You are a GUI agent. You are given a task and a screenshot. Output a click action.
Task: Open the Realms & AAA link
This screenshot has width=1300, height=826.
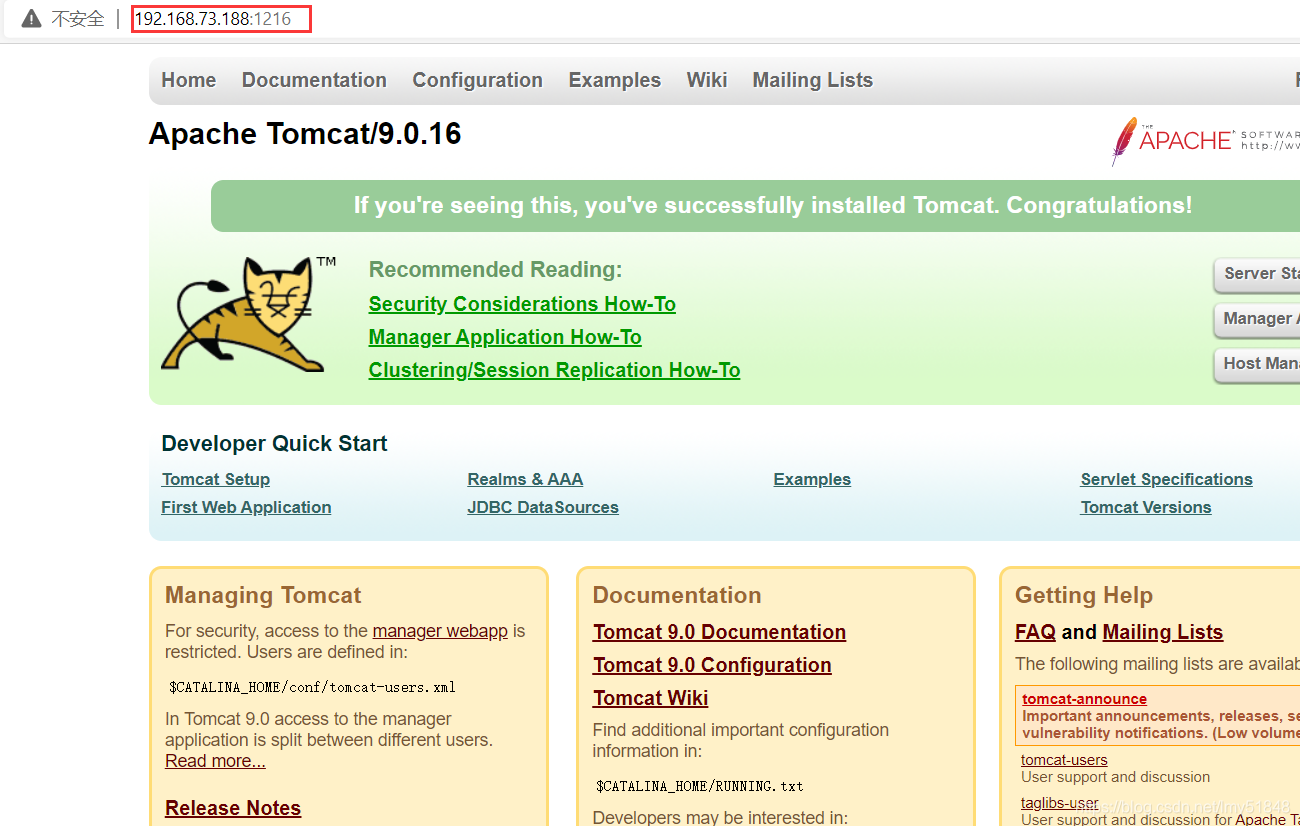pos(525,479)
